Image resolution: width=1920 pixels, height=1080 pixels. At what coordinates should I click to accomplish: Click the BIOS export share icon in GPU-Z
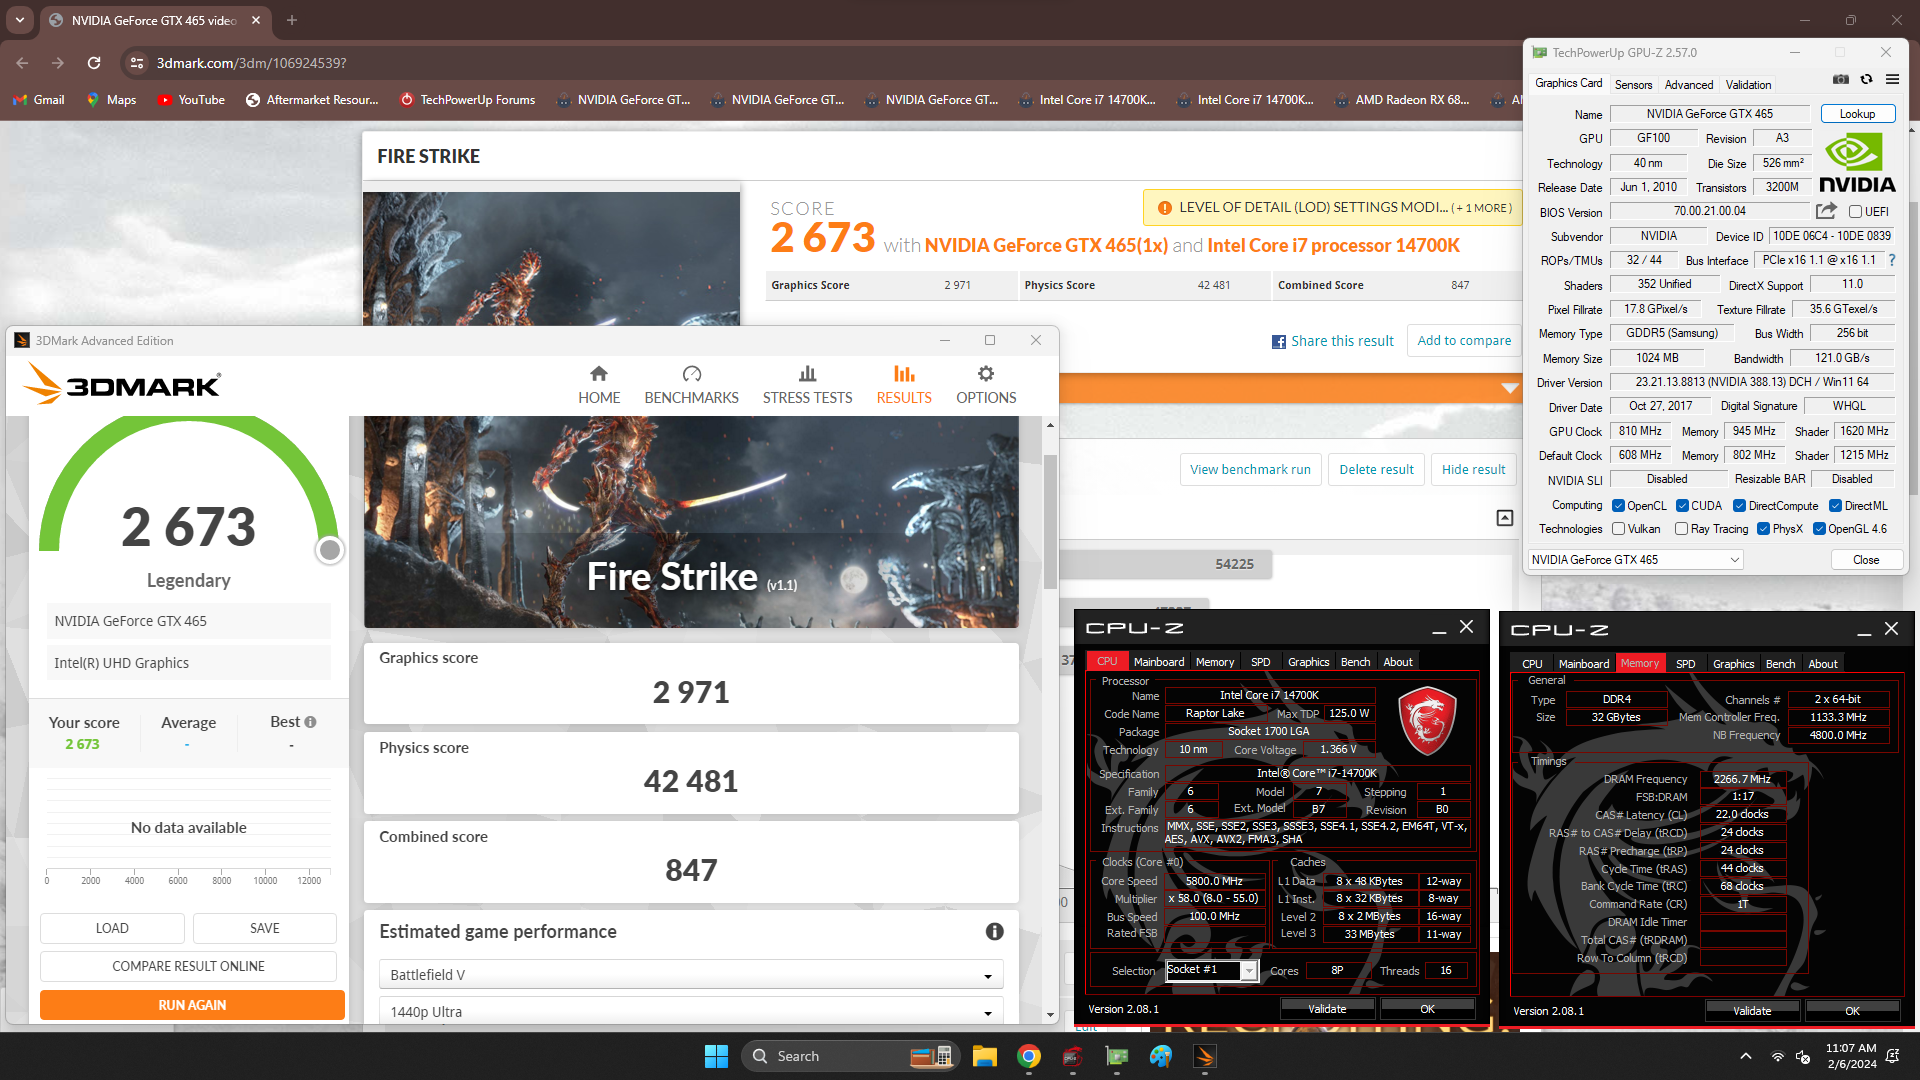(1826, 211)
